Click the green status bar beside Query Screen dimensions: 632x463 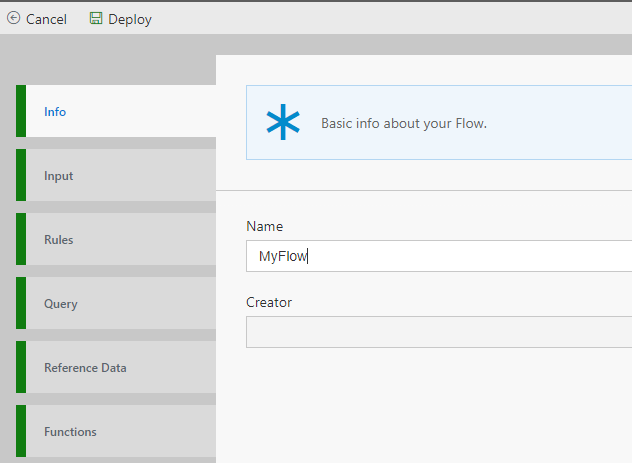tap(21, 303)
